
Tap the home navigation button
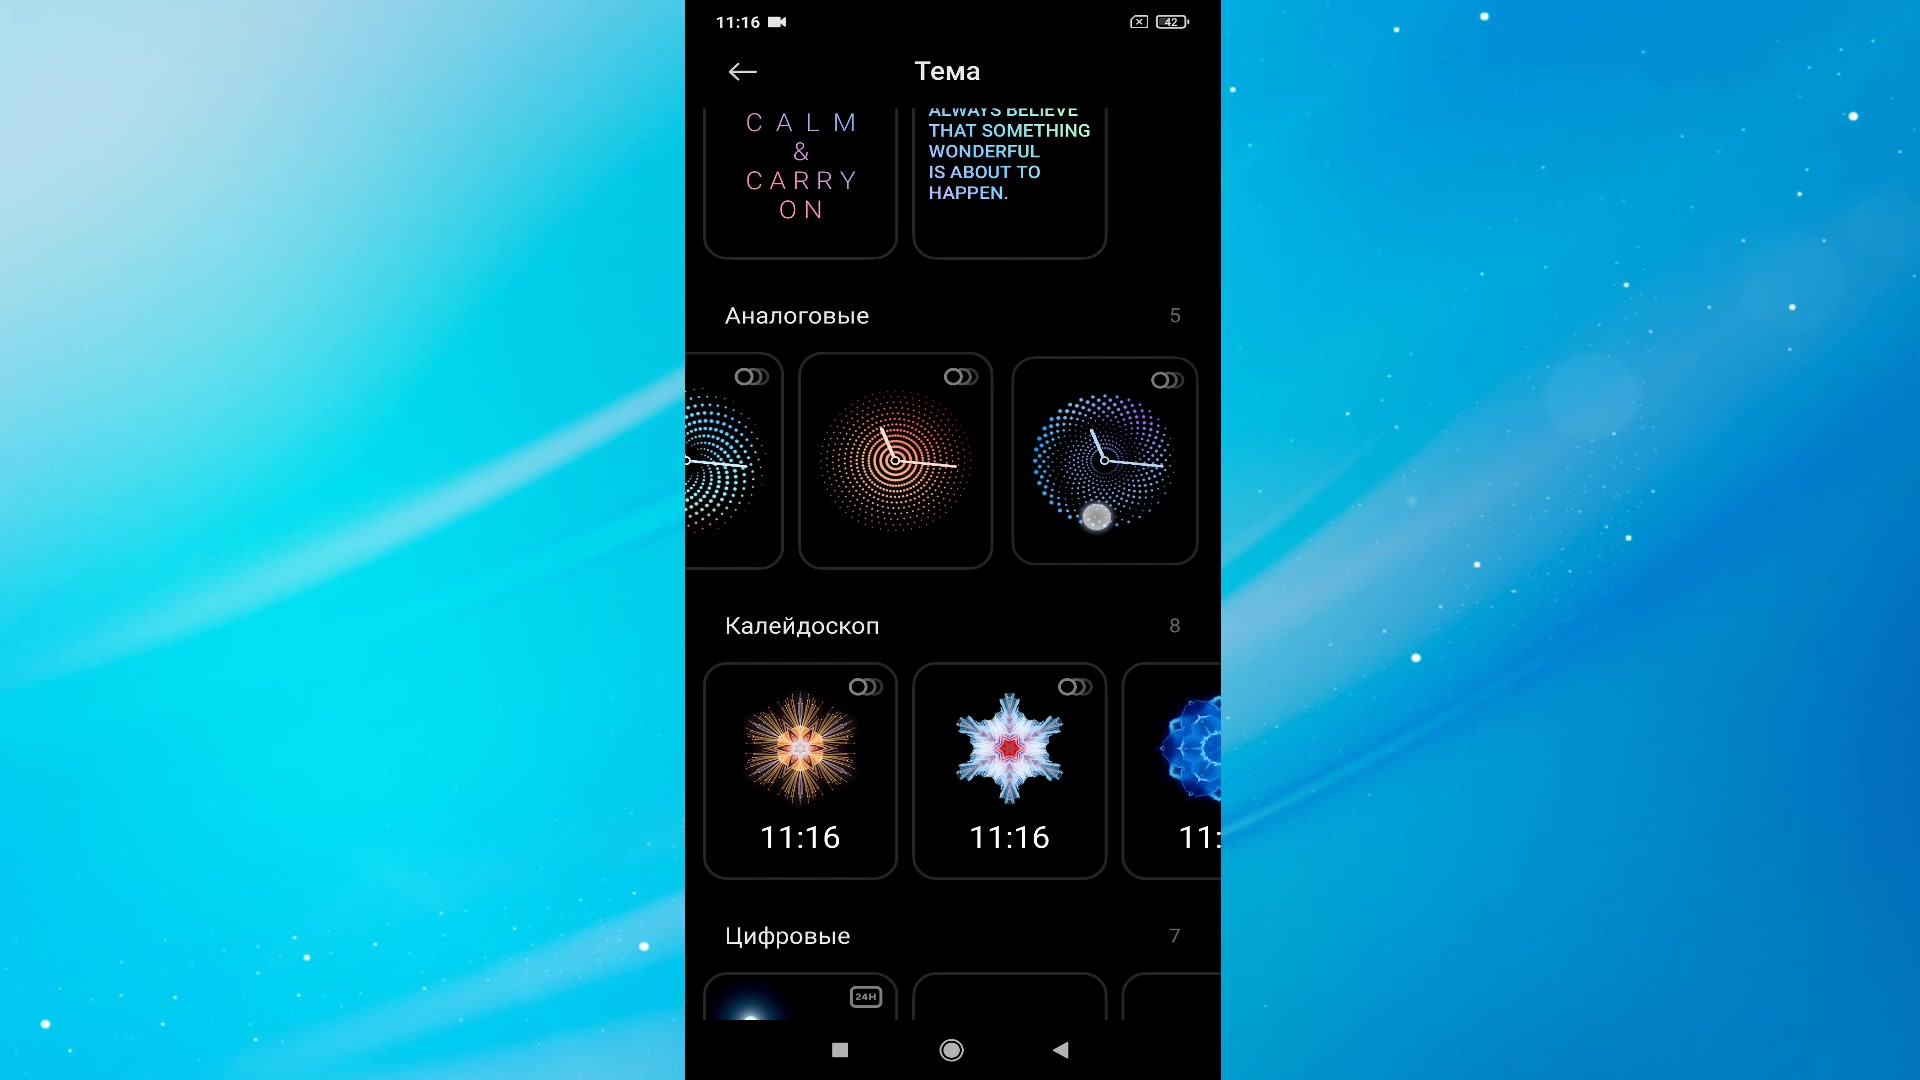coord(951,1050)
